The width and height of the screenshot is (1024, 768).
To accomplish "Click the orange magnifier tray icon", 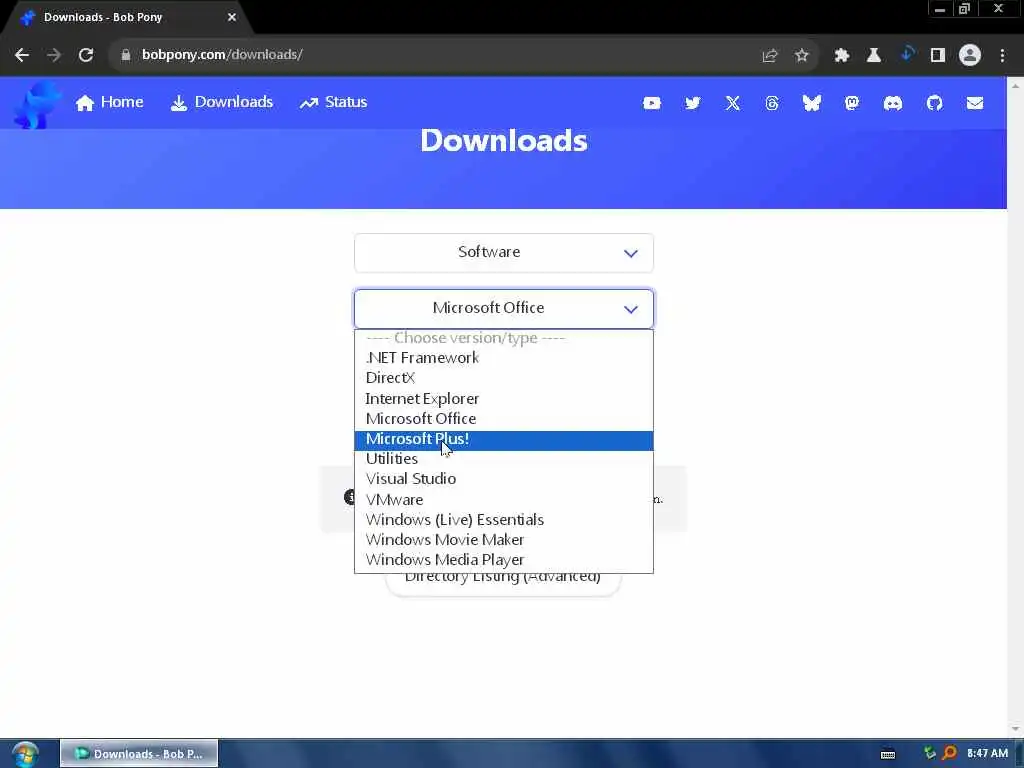I will pos(950,754).
